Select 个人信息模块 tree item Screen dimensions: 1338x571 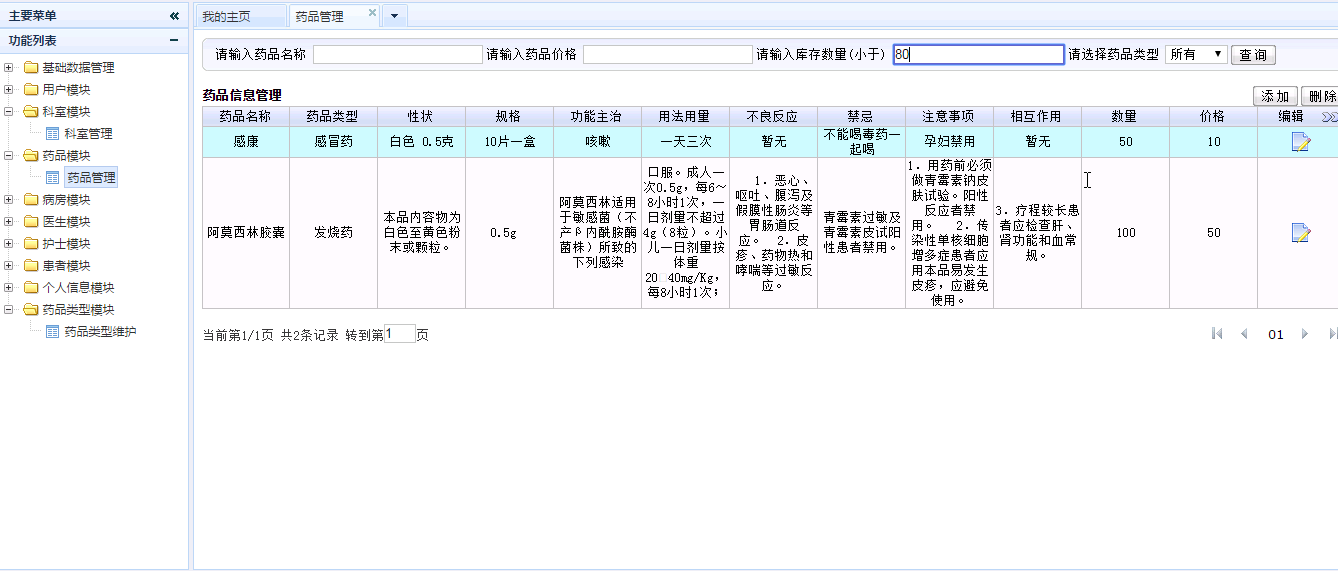pos(78,288)
